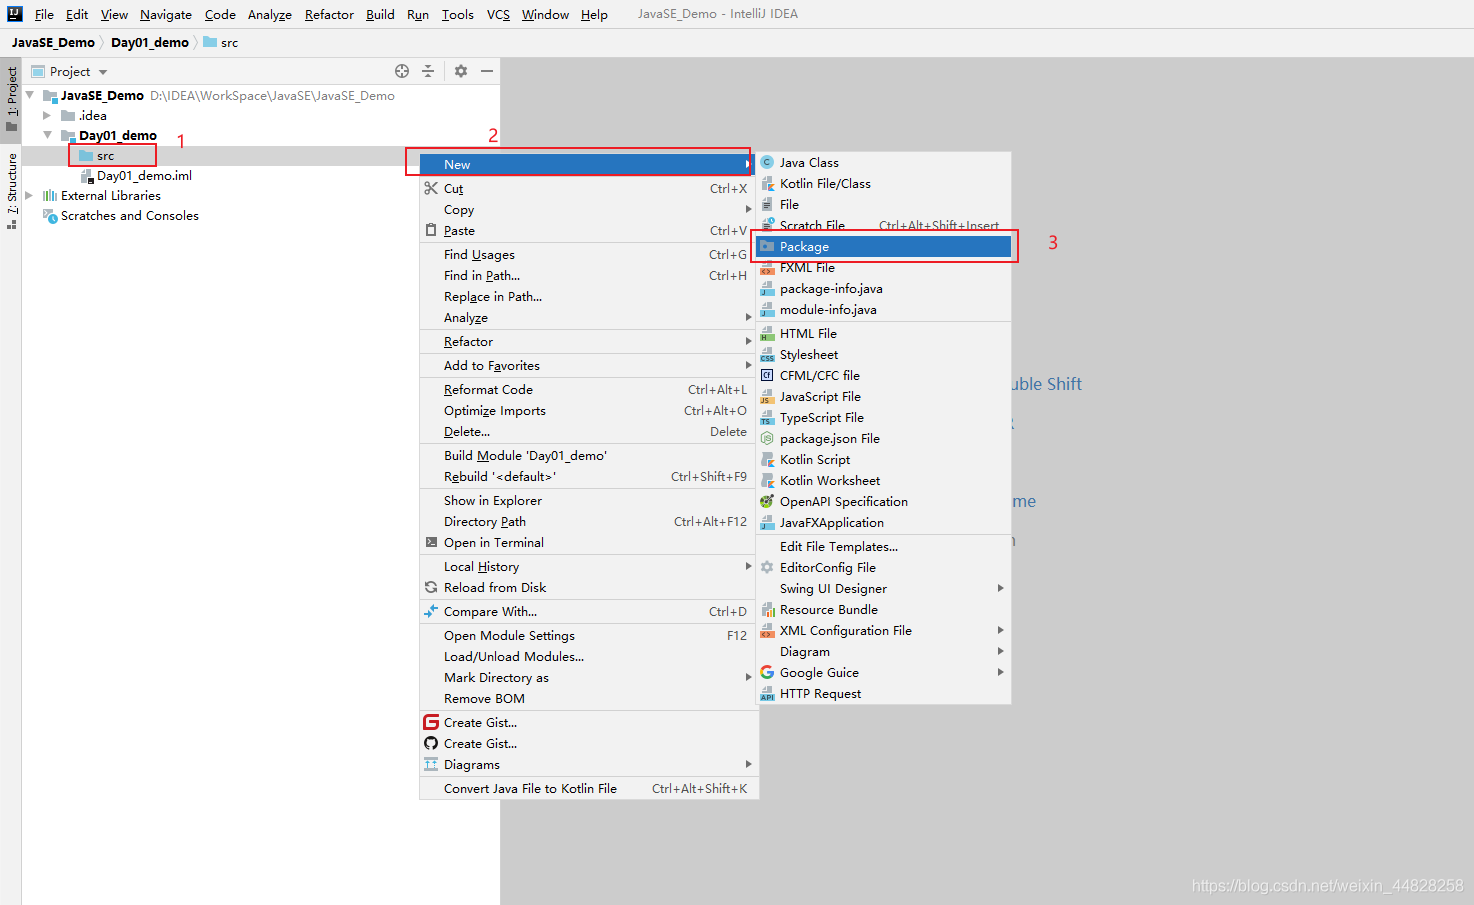Click the Kotlin Script icon

767,459
